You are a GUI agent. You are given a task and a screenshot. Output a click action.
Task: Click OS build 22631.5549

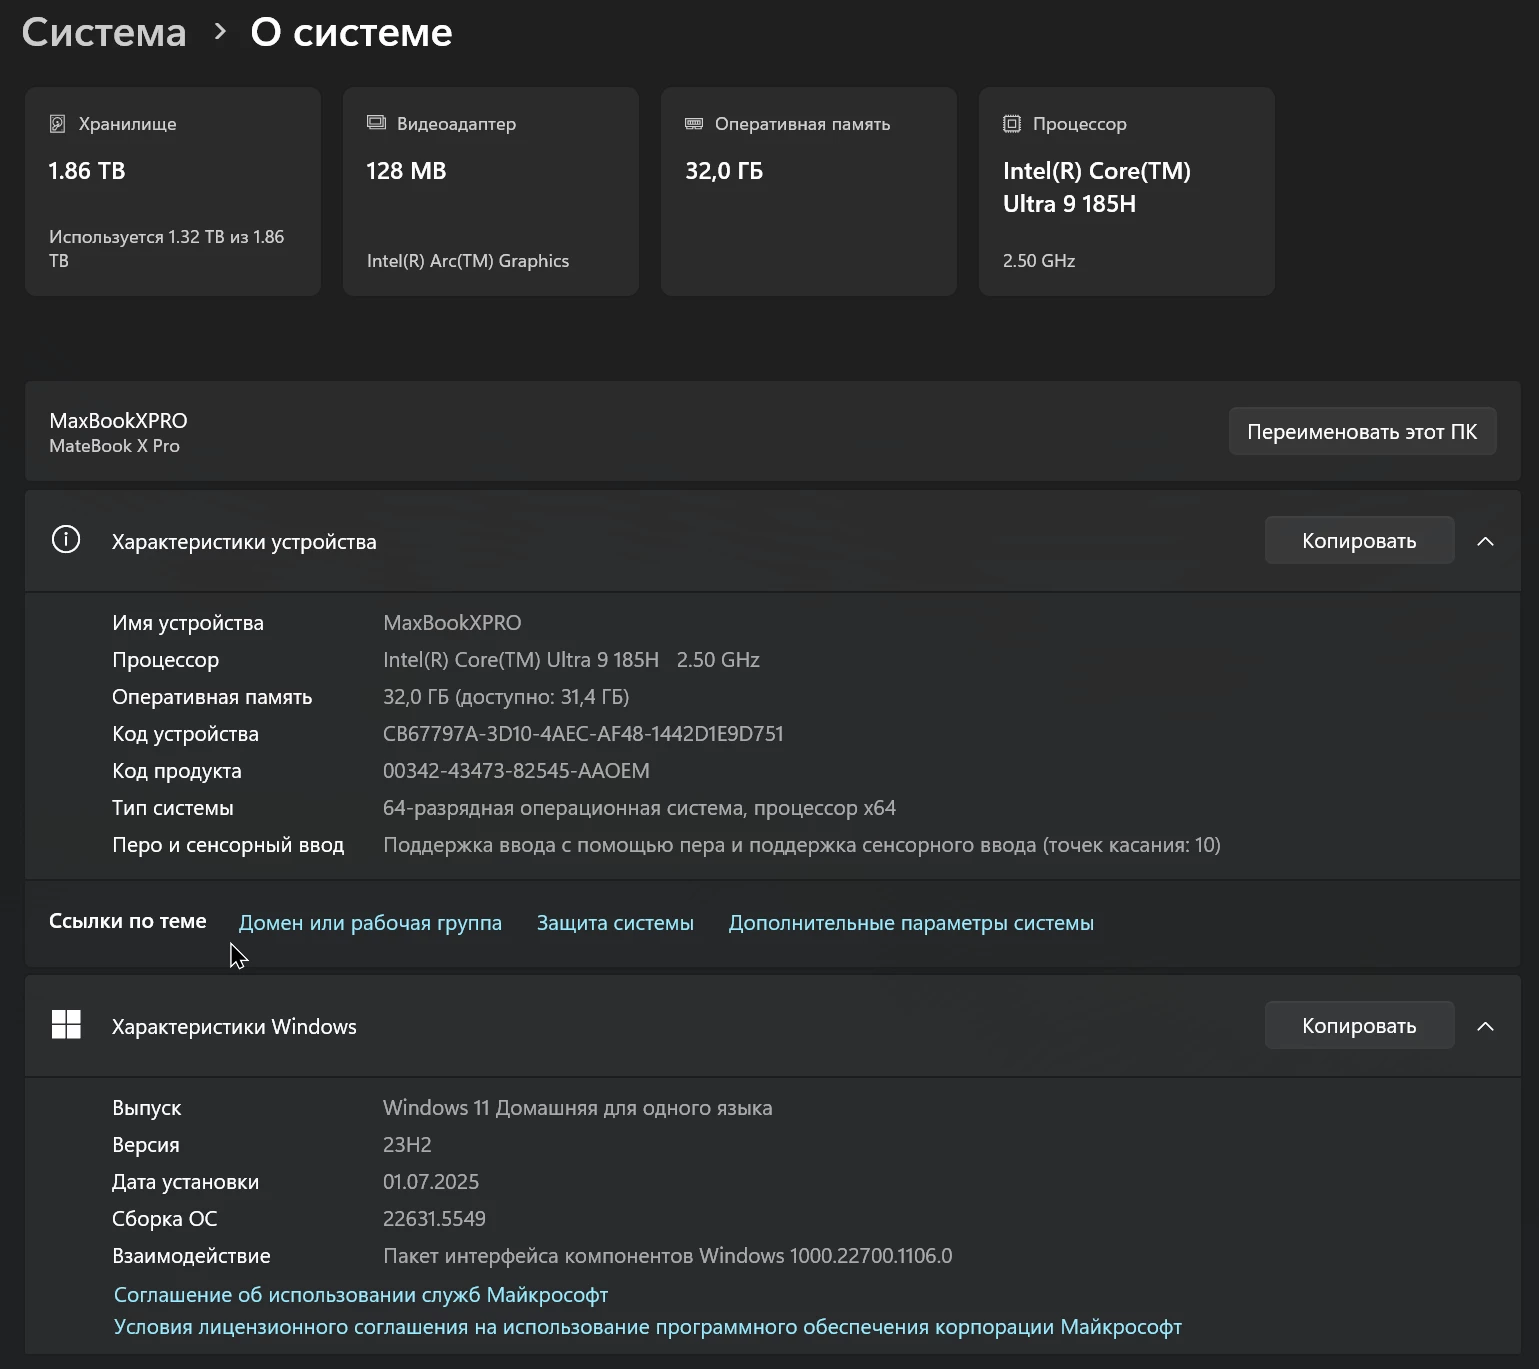coord(434,1219)
